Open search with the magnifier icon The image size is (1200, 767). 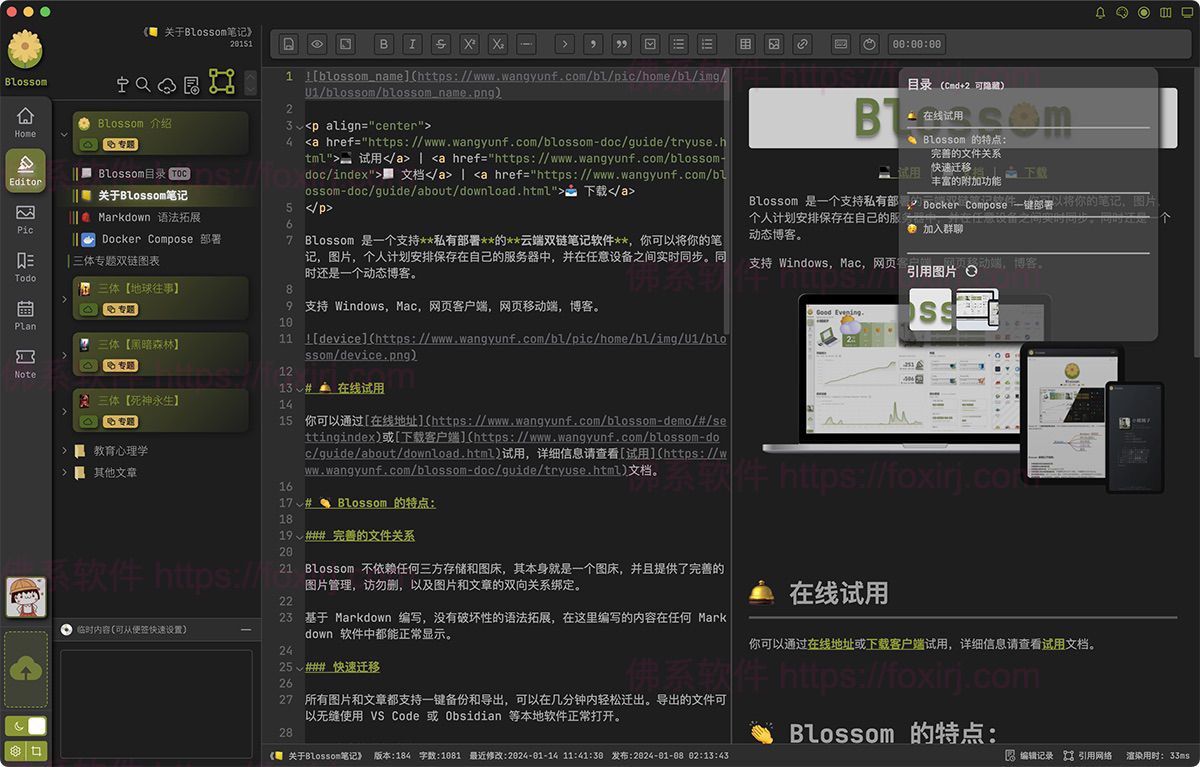pos(143,85)
